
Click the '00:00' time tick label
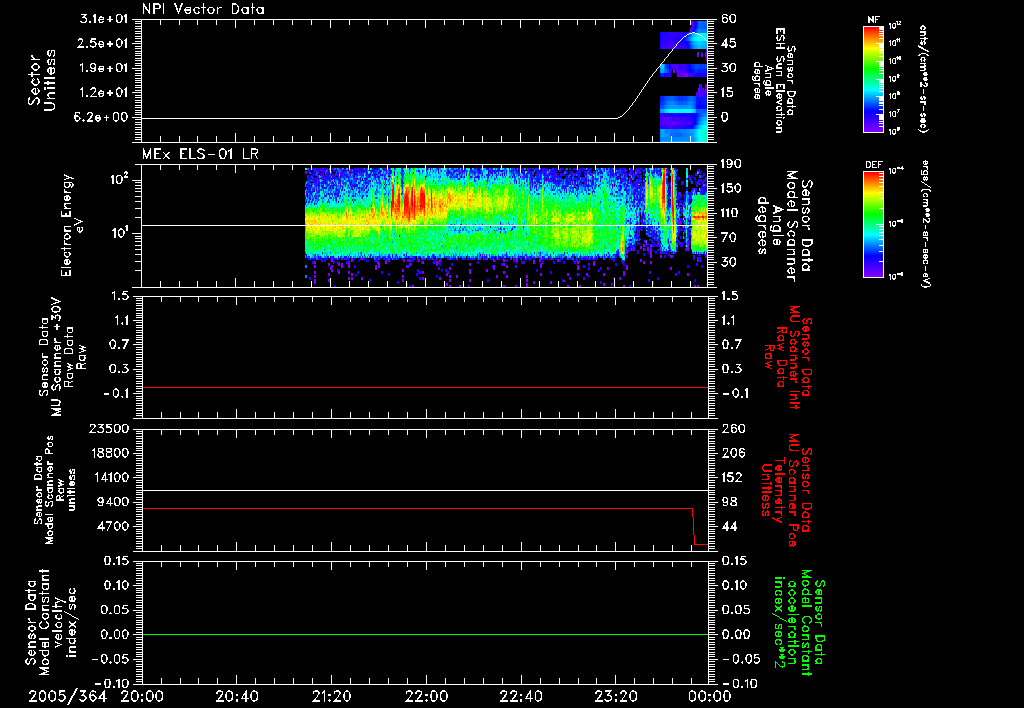tap(711, 696)
